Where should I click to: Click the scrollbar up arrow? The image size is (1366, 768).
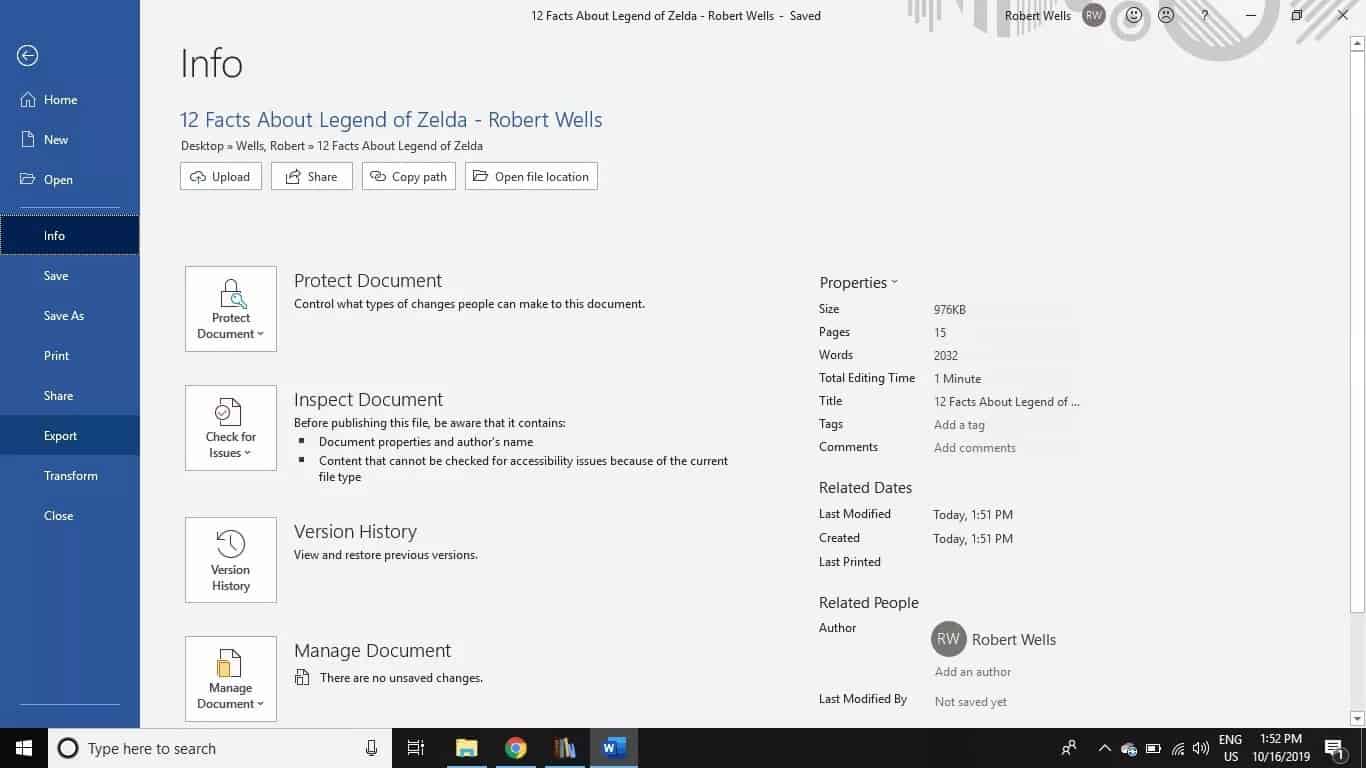point(1357,44)
